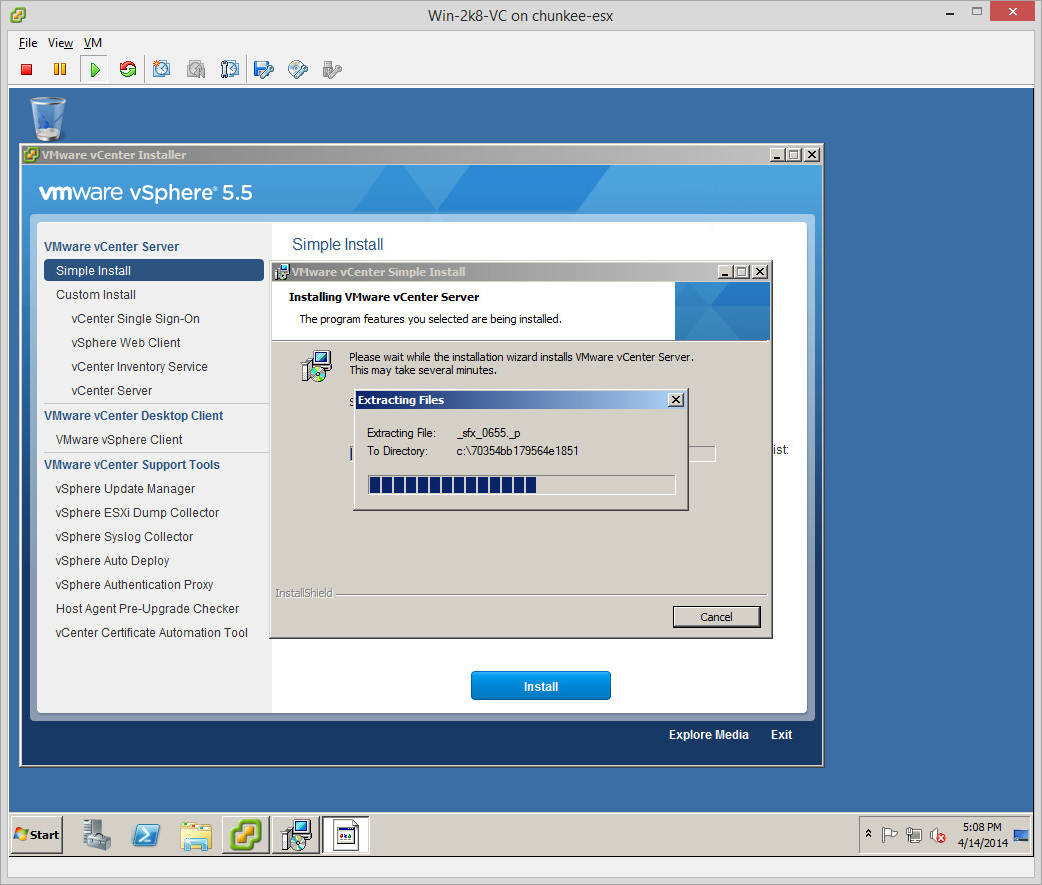Image resolution: width=1042 pixels, height=885 pixels.
Task: Open the VM menu
Action: [x=93, y=43]
